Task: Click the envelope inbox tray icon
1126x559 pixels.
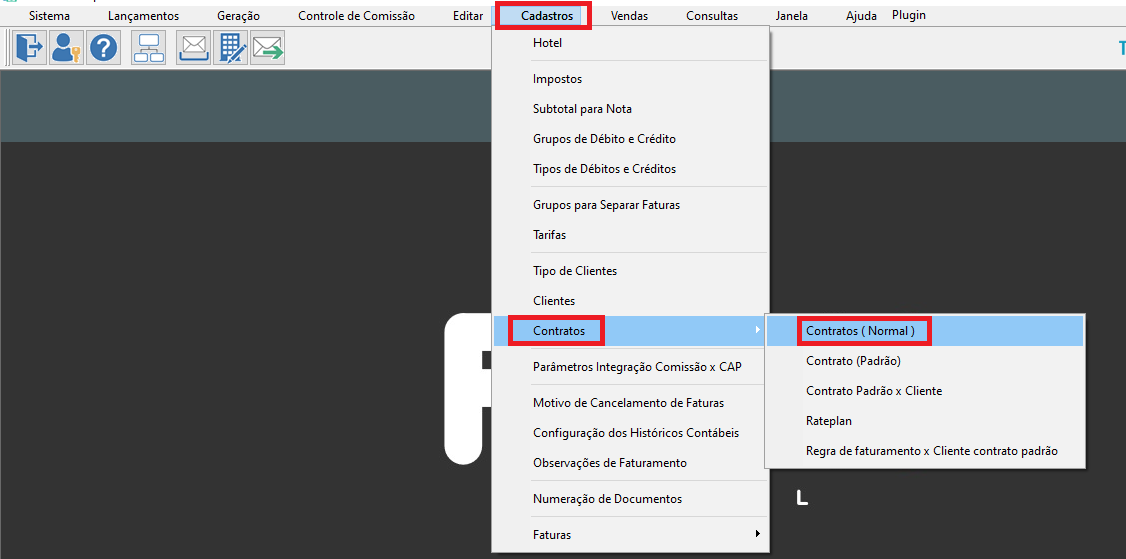Action: click(x=194, y=48)
